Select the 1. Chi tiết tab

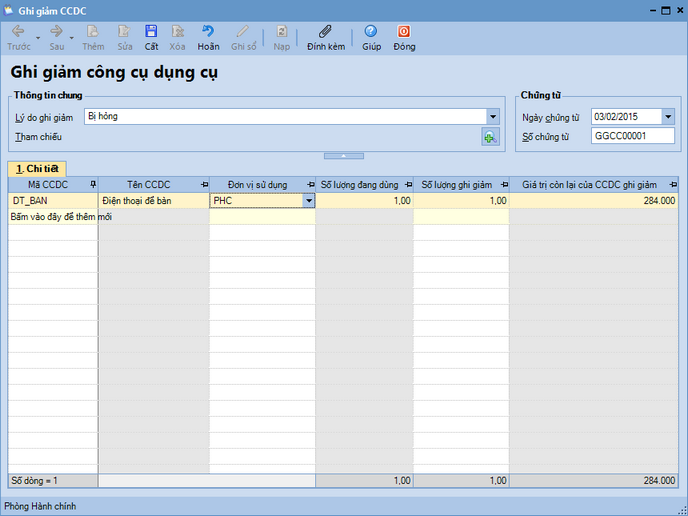[x=37, y=169]
